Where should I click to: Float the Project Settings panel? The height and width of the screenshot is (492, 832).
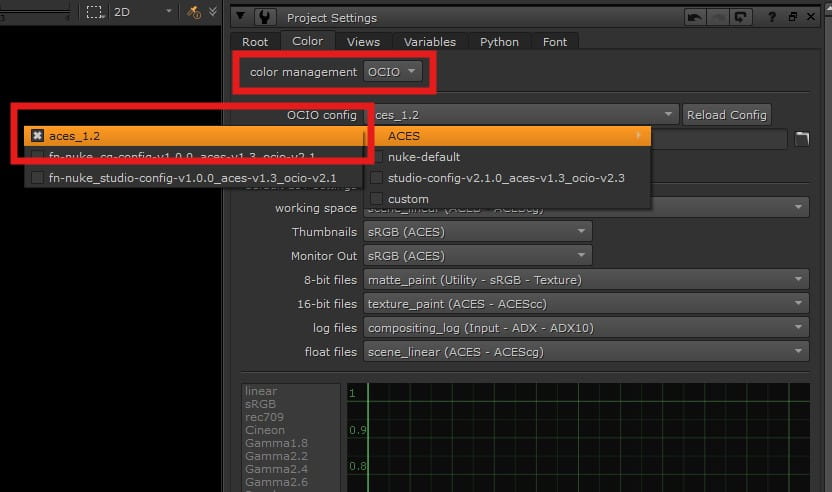793,17
